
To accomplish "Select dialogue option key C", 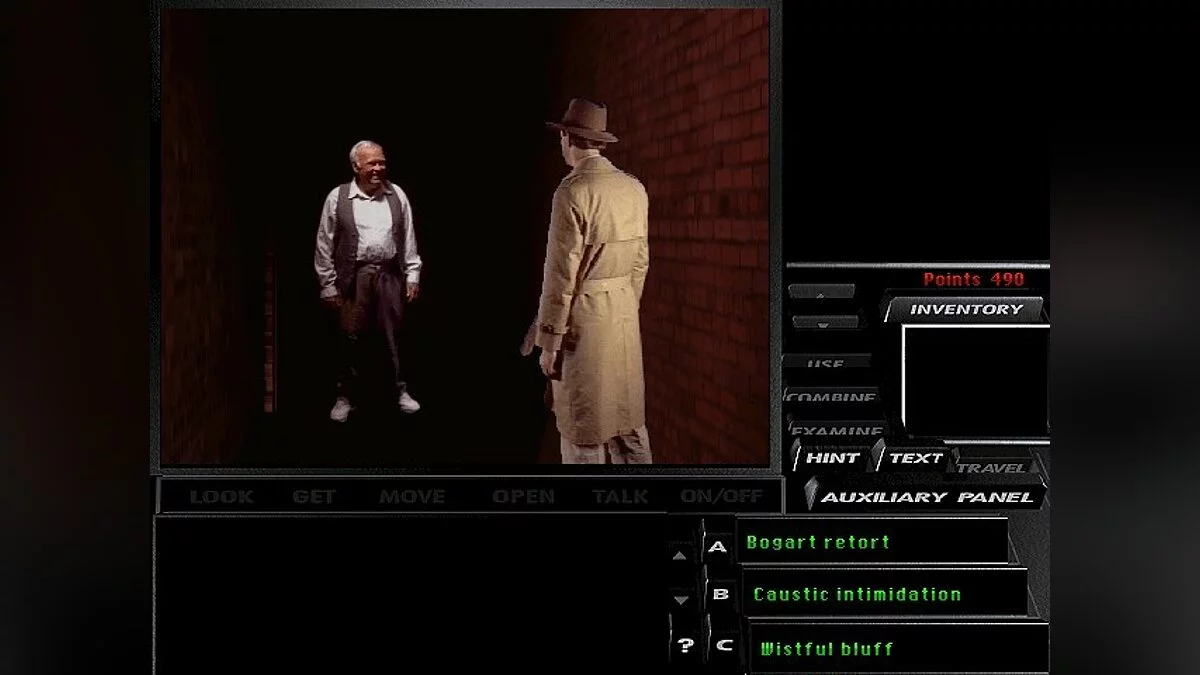I will tap(725, 646).
